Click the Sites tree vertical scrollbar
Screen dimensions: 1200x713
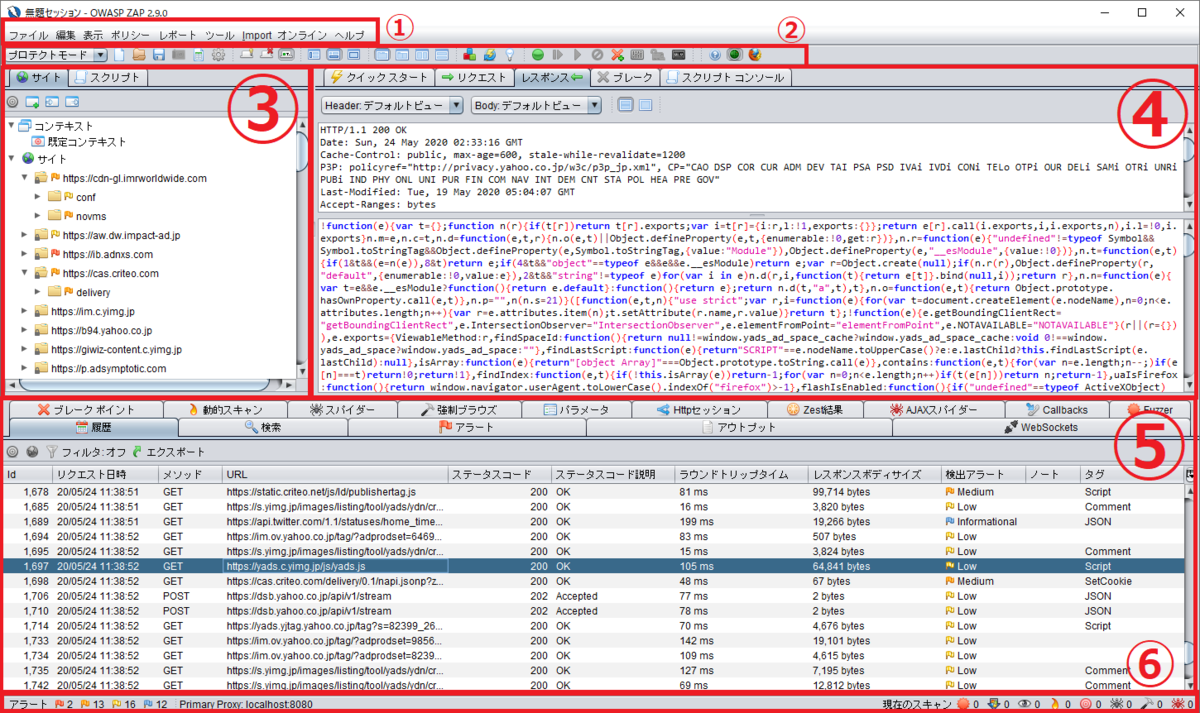pos(302,248)
